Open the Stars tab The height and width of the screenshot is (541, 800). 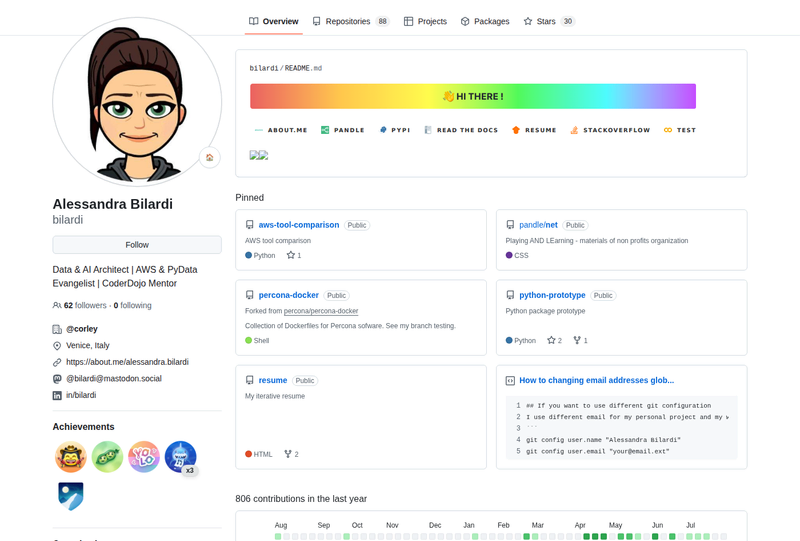[x=549, y=21]
